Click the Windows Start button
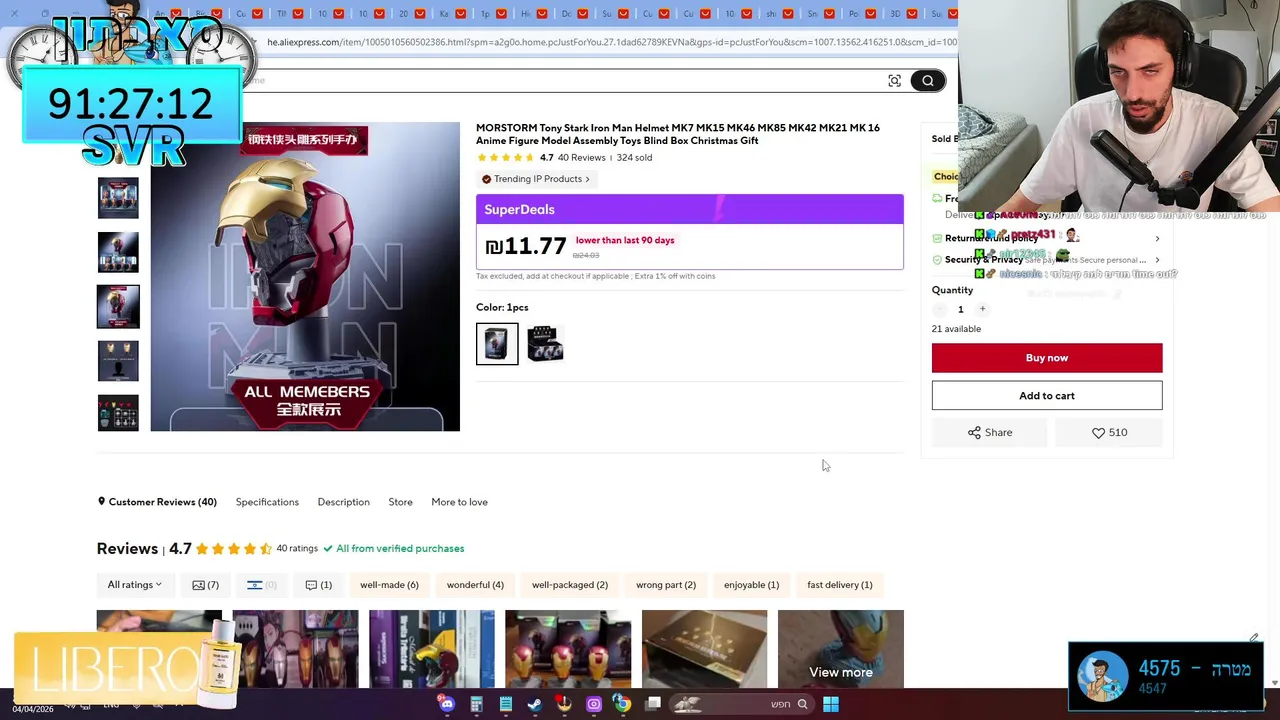 [830, 704]
